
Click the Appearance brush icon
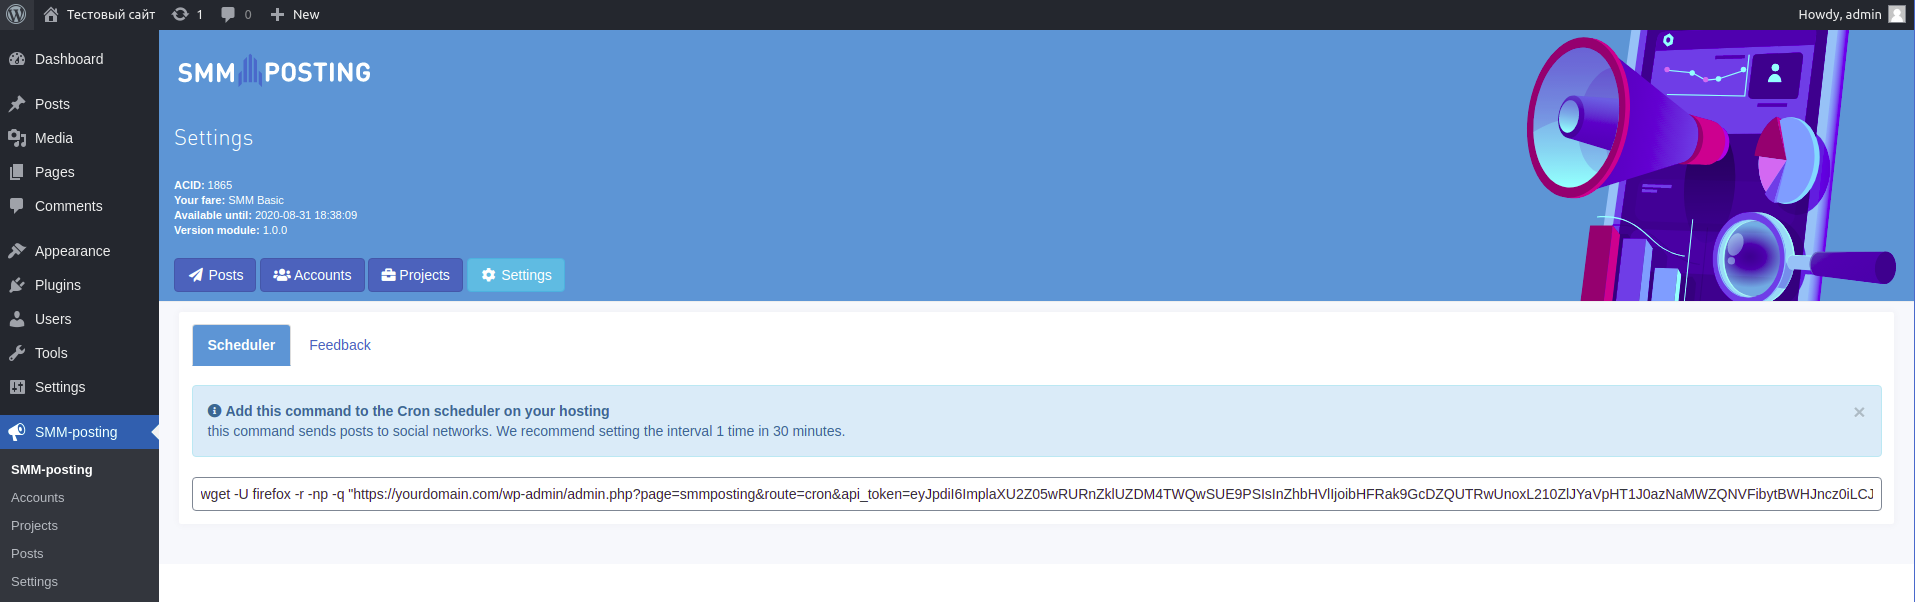coord(17,251)
